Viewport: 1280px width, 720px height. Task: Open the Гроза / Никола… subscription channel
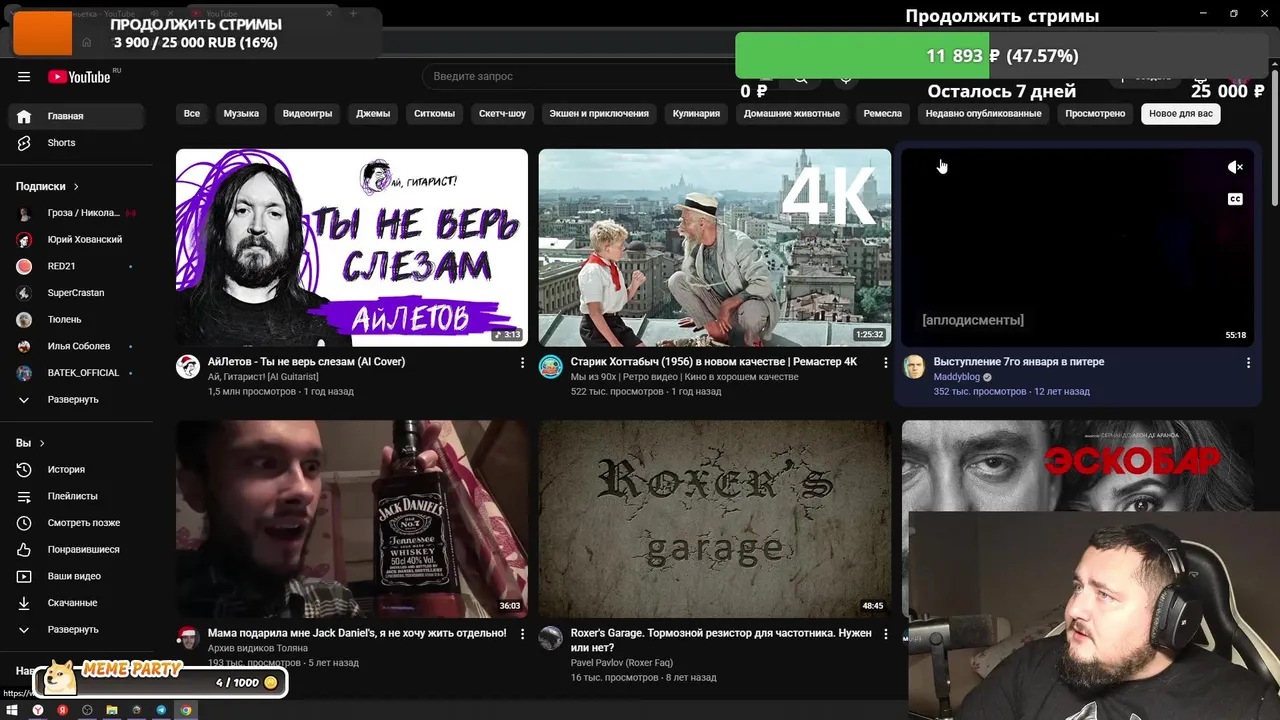tap(76, 213)
